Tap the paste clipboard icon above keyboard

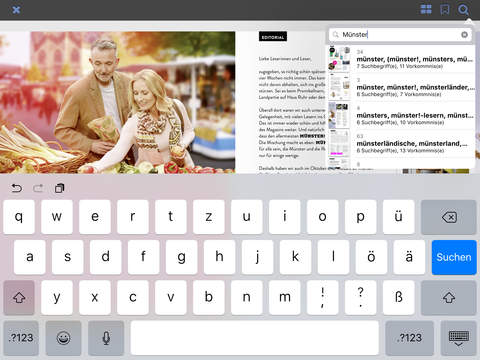(x=59, y=188)
